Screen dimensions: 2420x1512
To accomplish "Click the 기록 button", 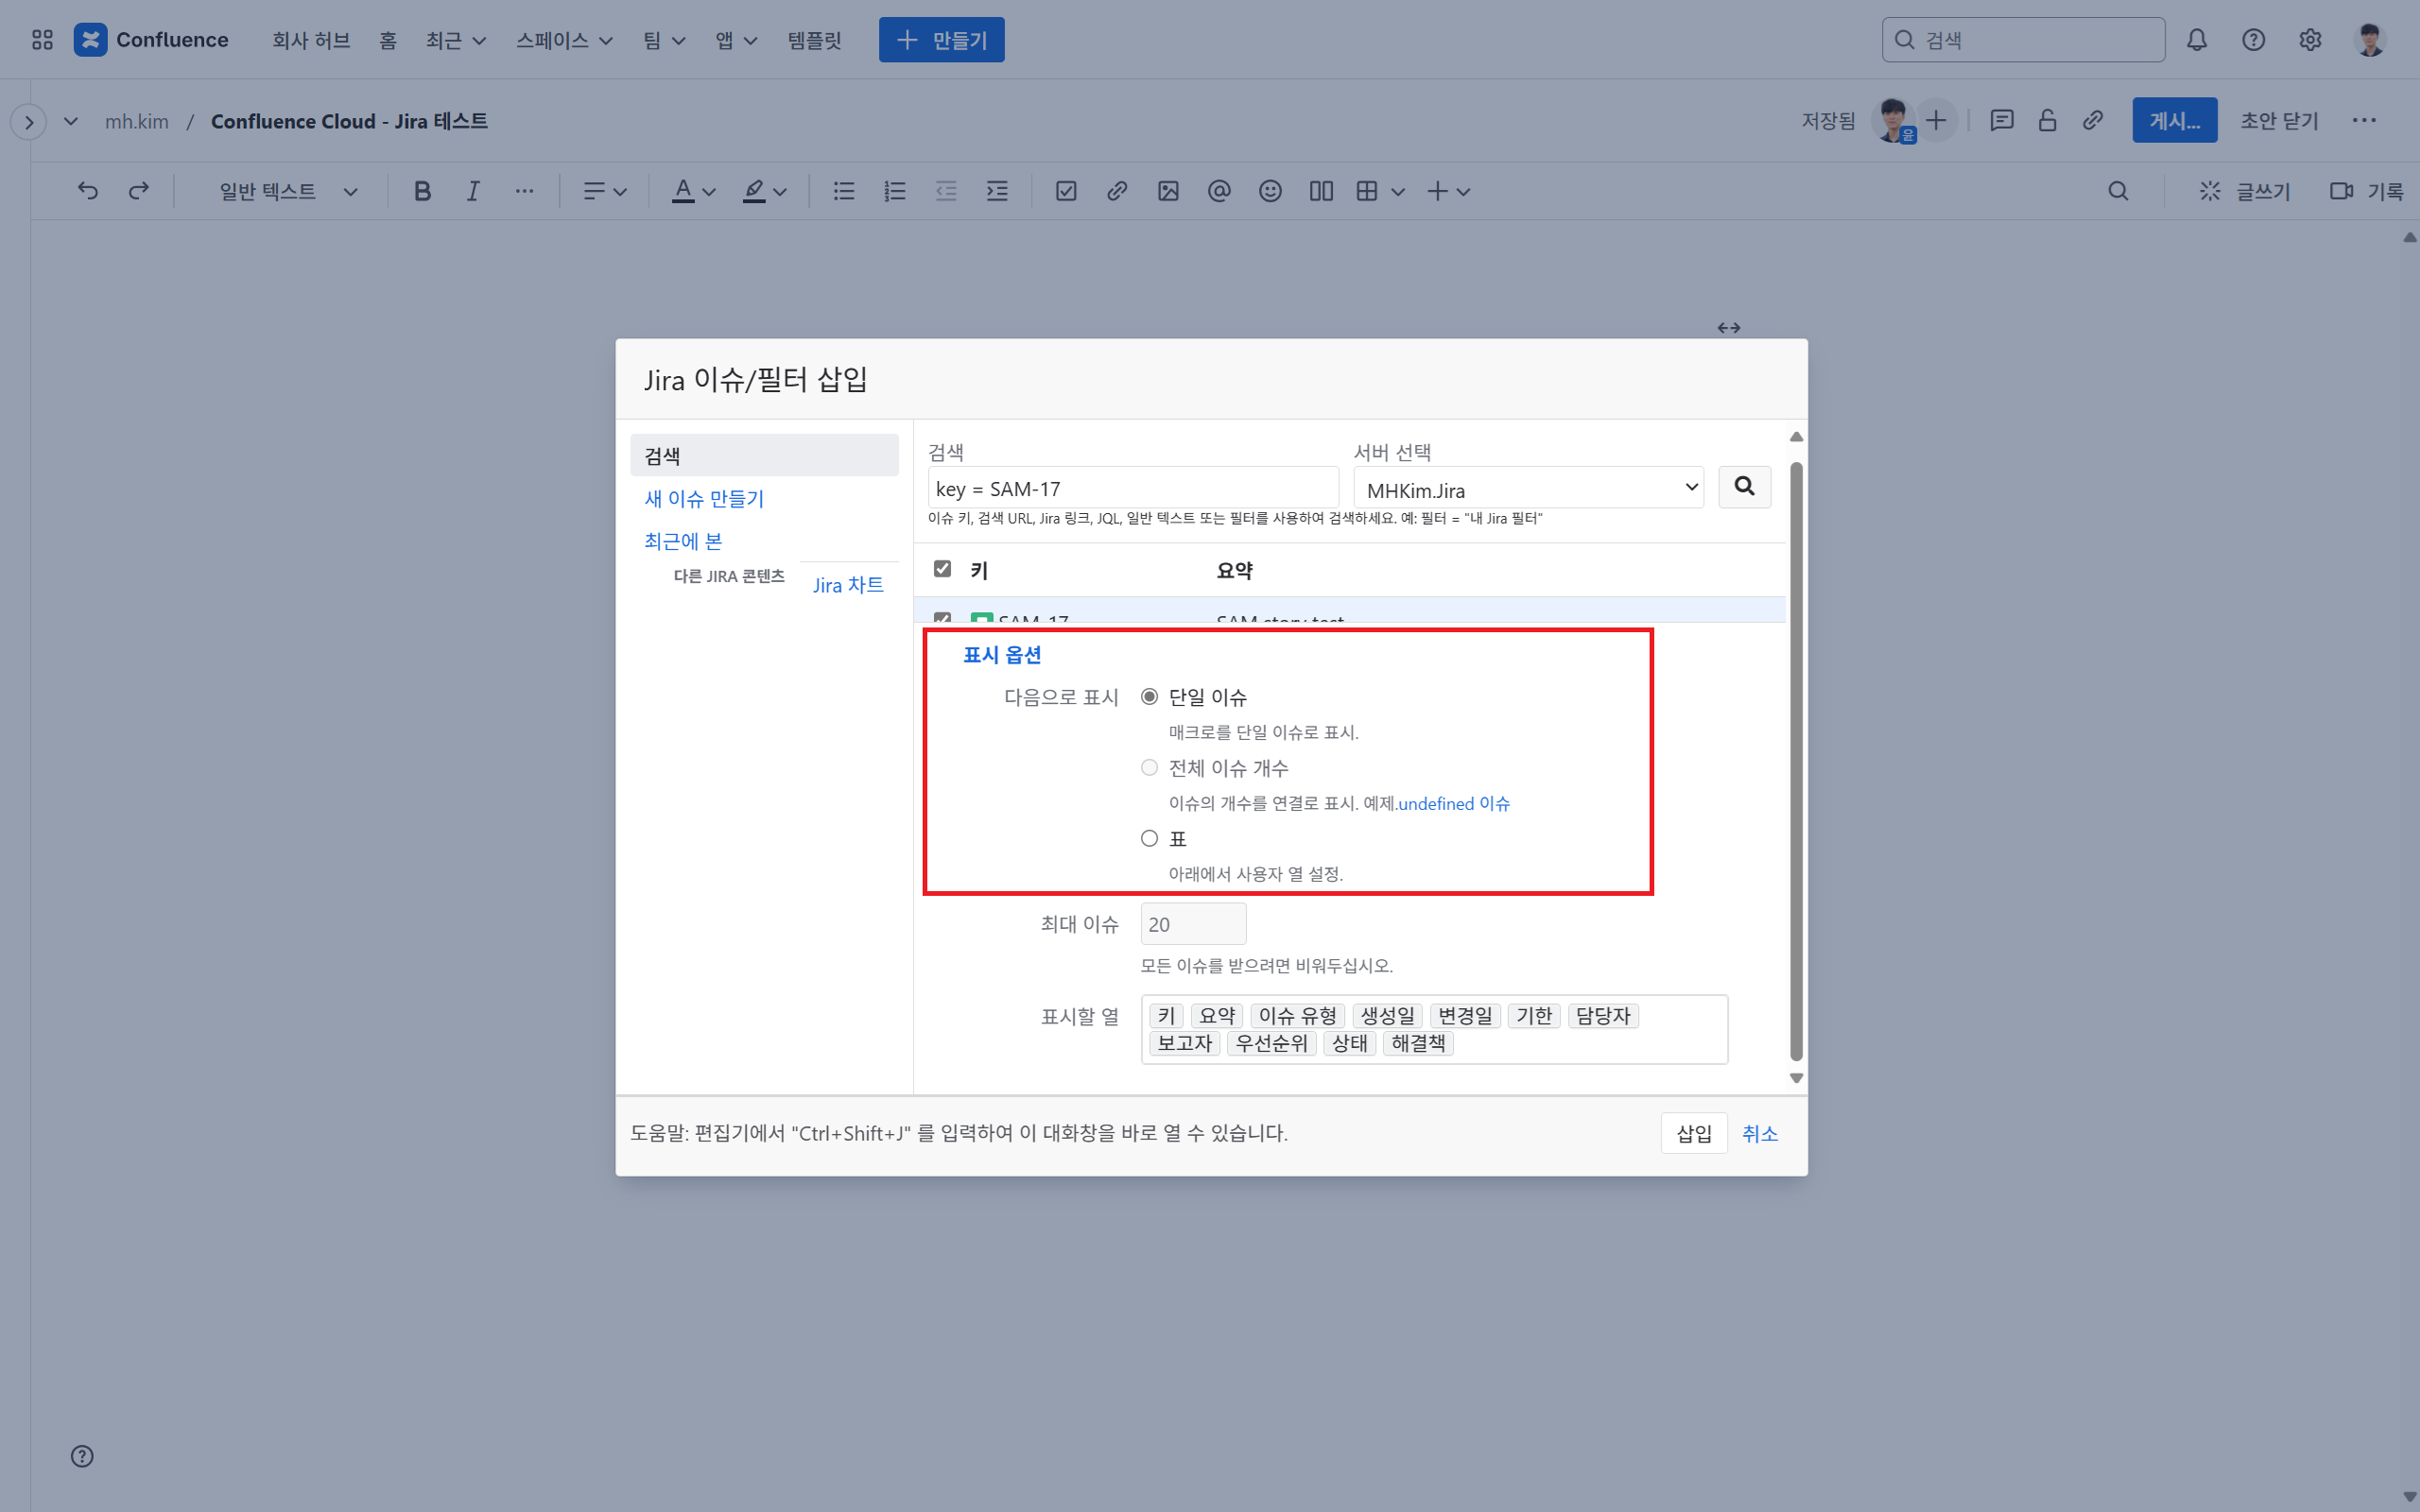I will (x=2366, y=191).
